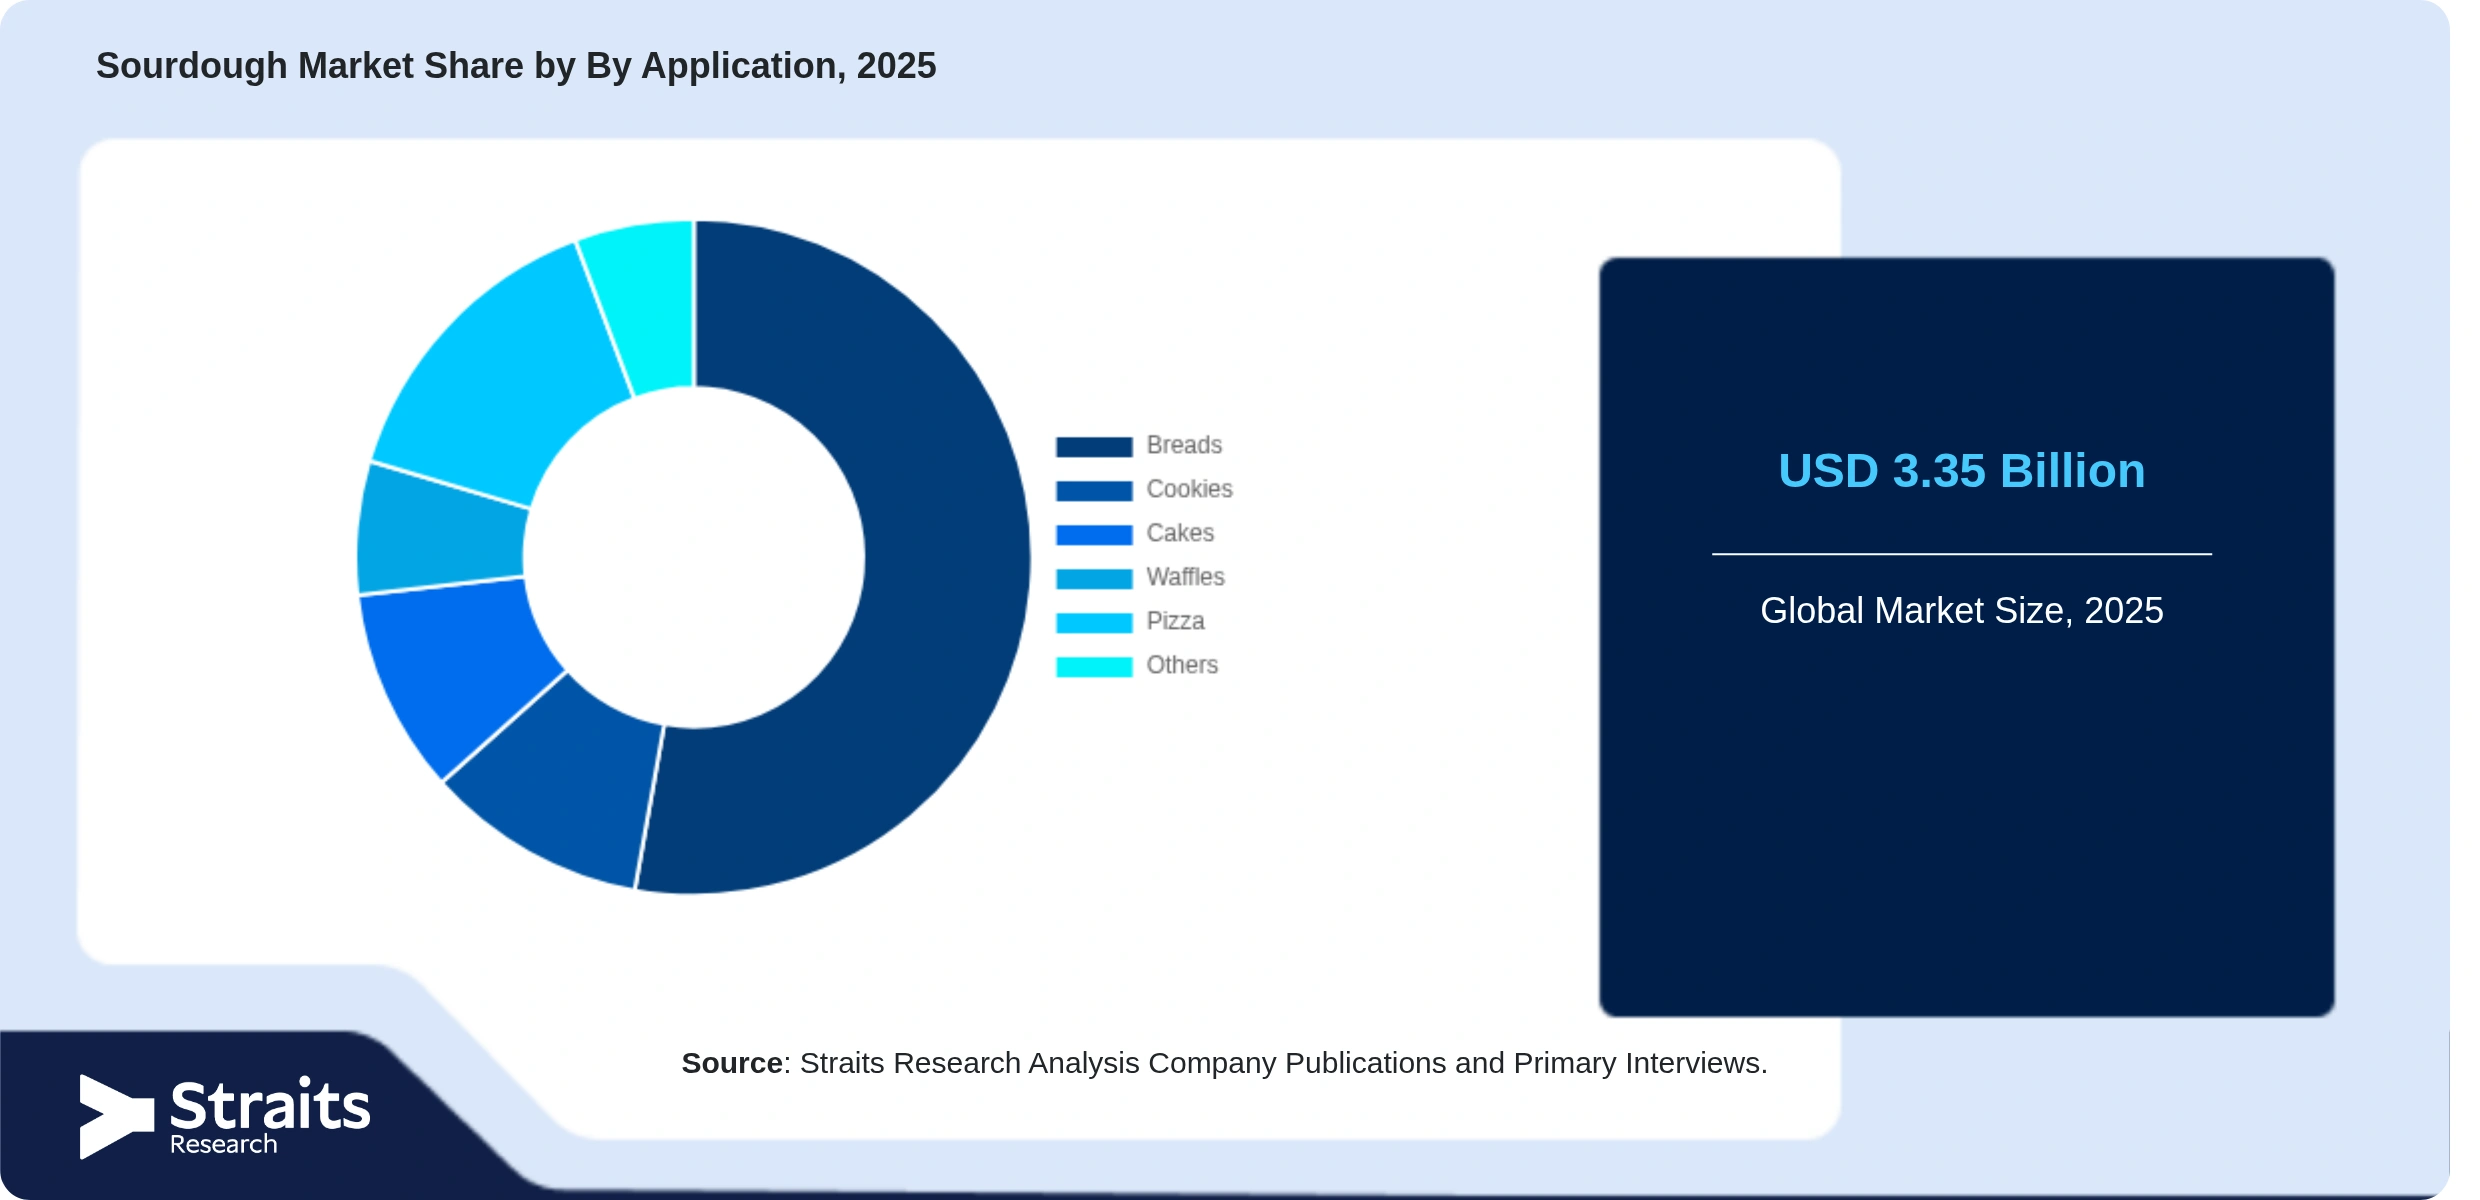Click the chart title Sourdough Market Share

click(516, 66)
